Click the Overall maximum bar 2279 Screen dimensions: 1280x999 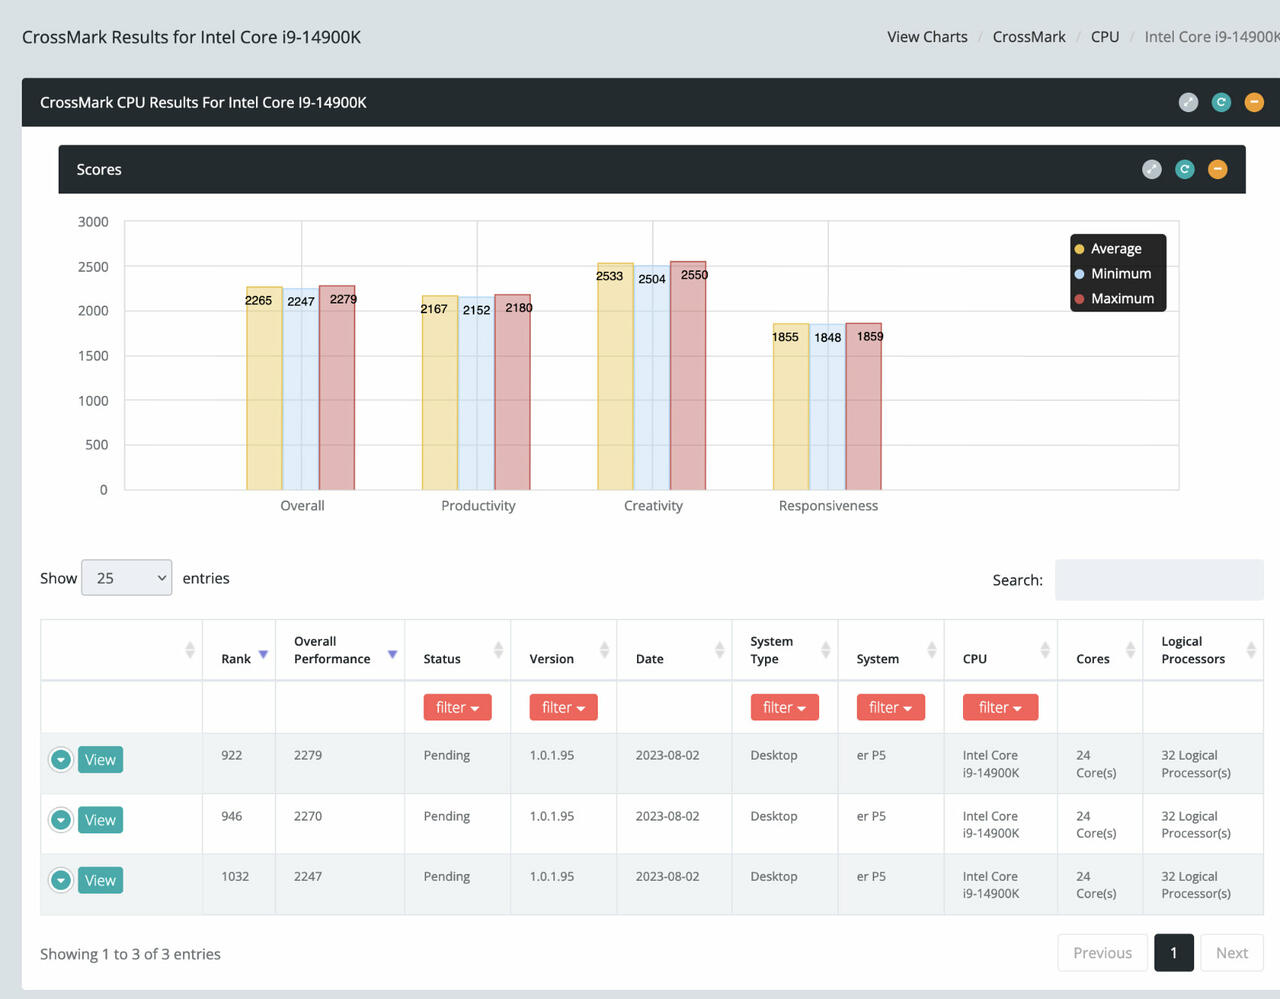click(337, 388)
